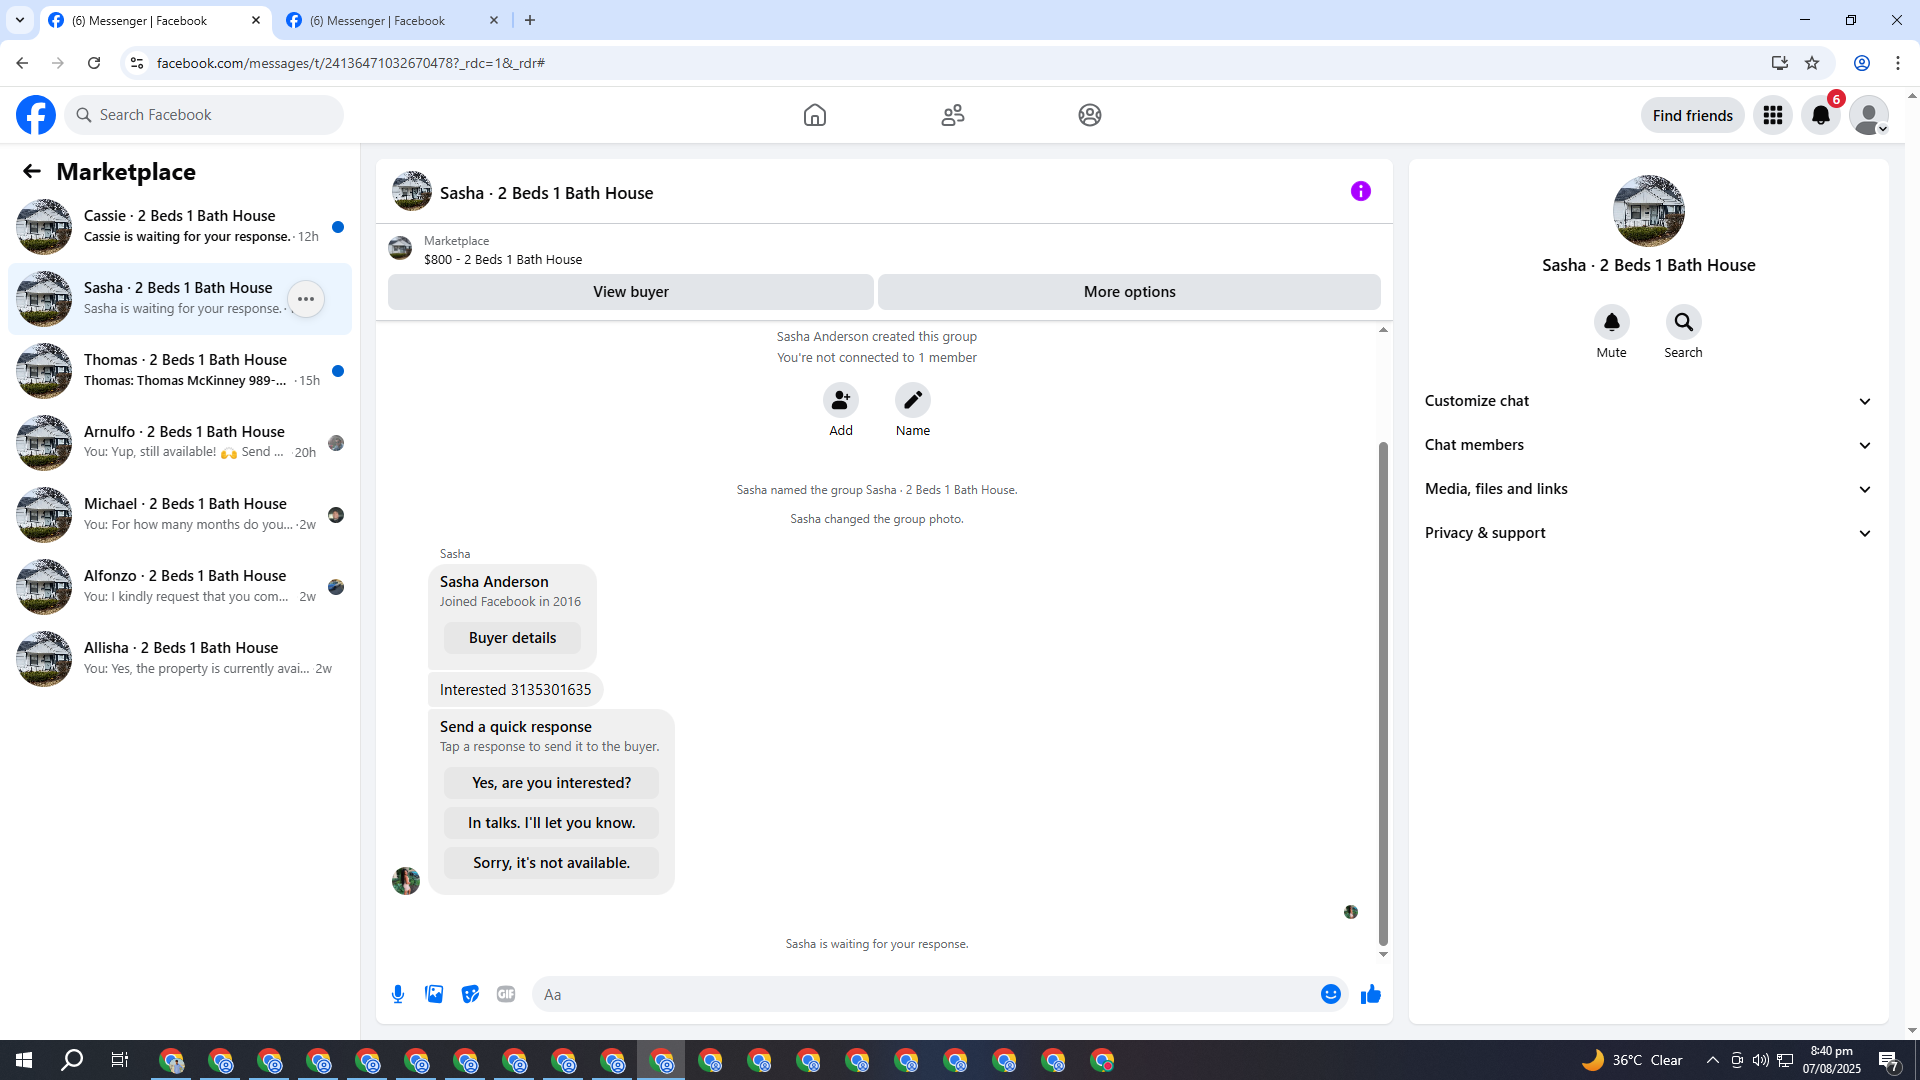Expand Chat members section
The width and height of the screenshot is (1920, 1080).
click(x=1649, y=445)
